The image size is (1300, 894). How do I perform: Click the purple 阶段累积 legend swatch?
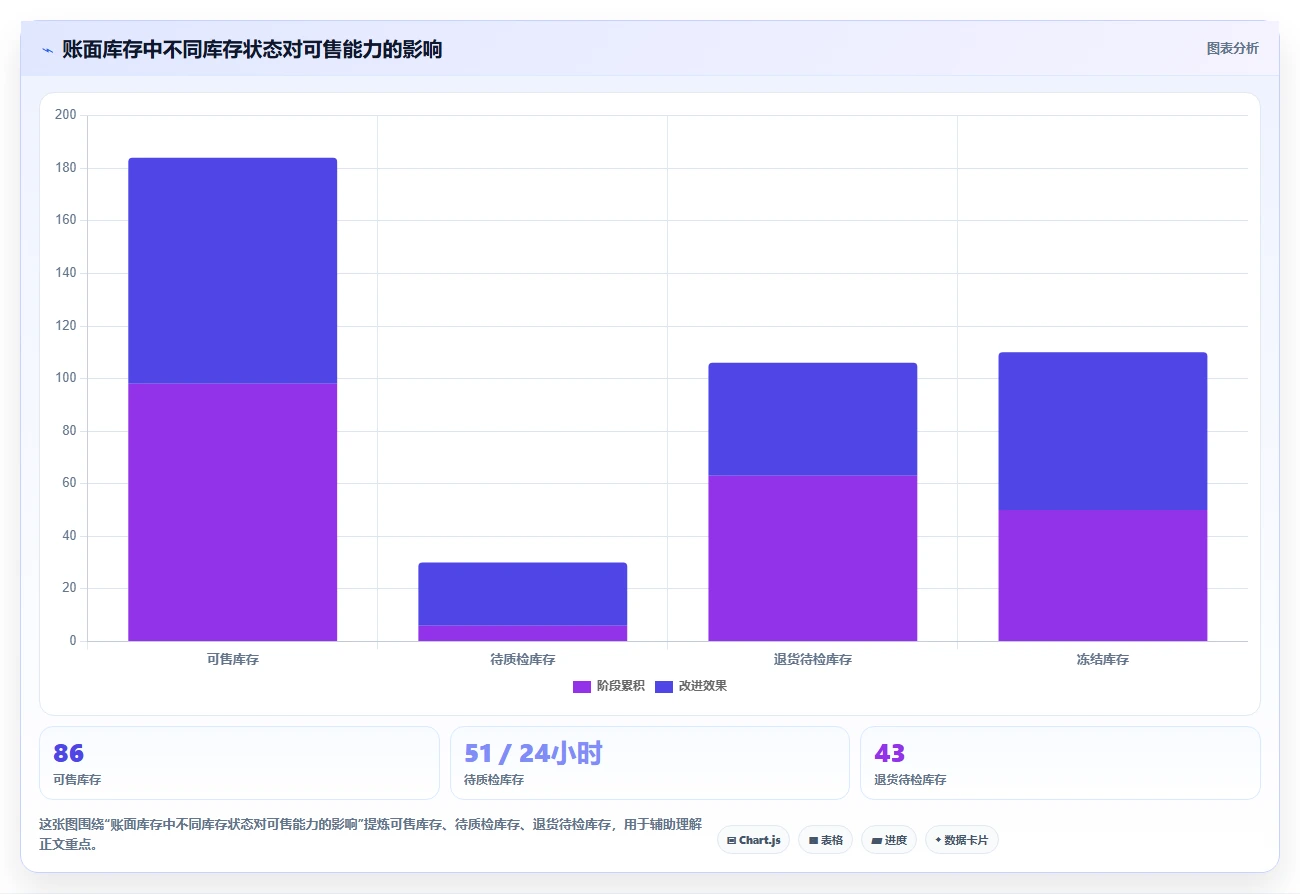582,686
